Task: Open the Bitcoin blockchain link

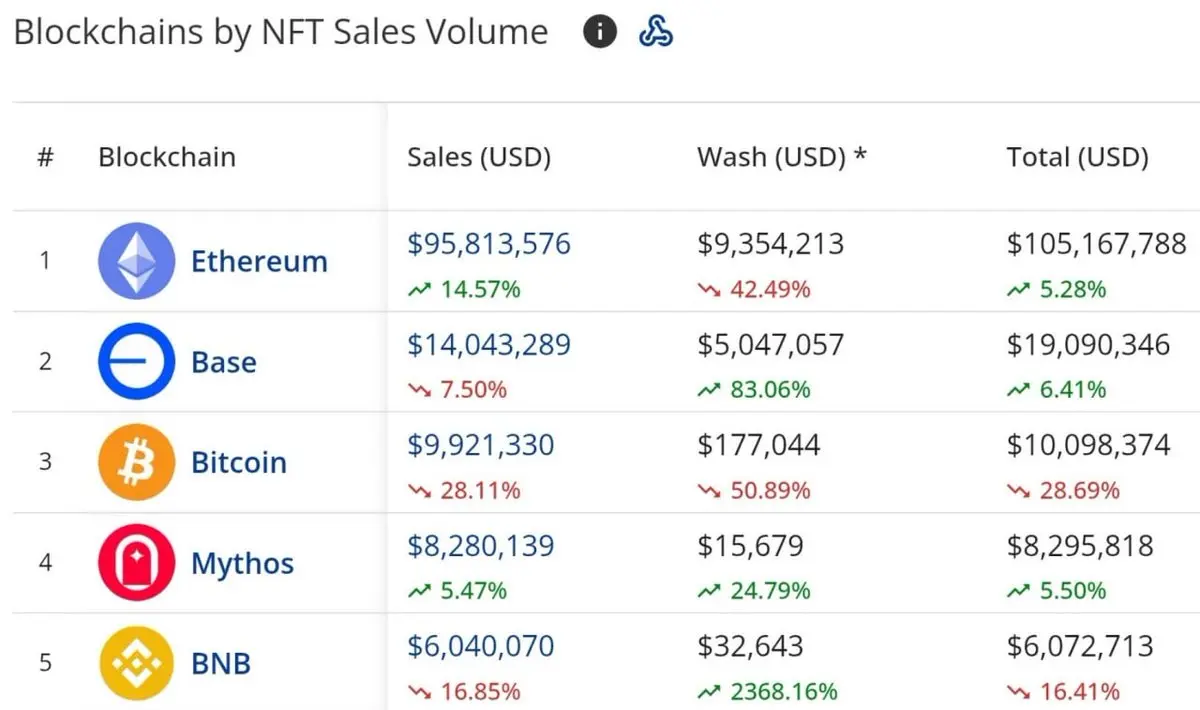Action: click(x=239, y=463)
